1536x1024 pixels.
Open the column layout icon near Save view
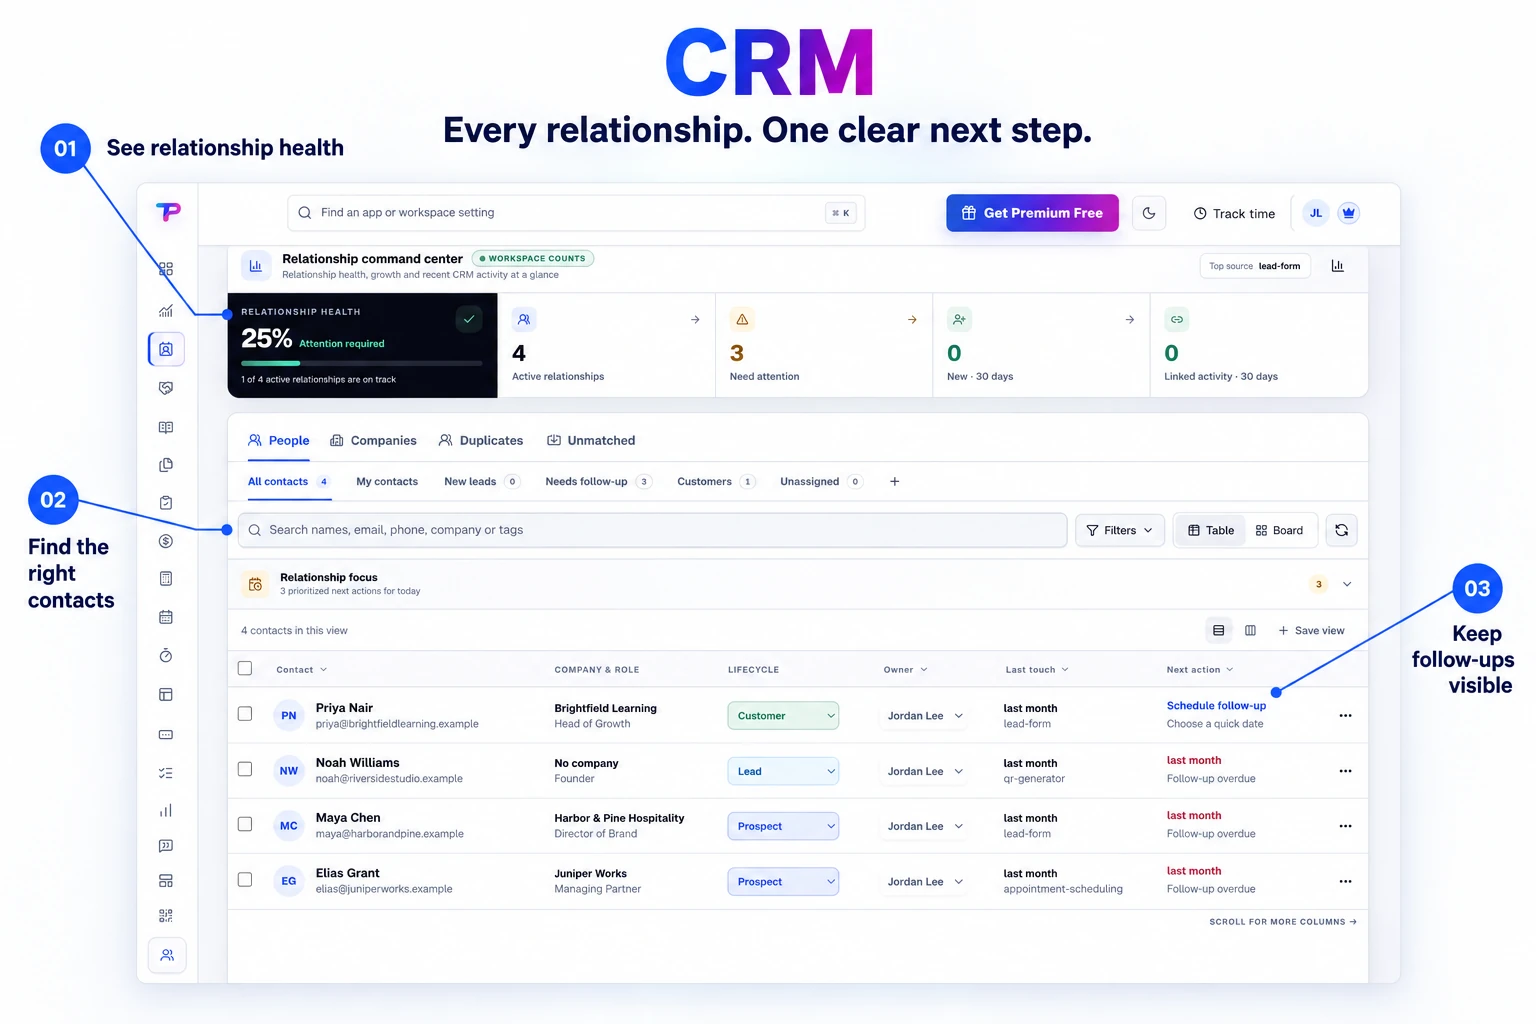click(x=1250, y=630)
